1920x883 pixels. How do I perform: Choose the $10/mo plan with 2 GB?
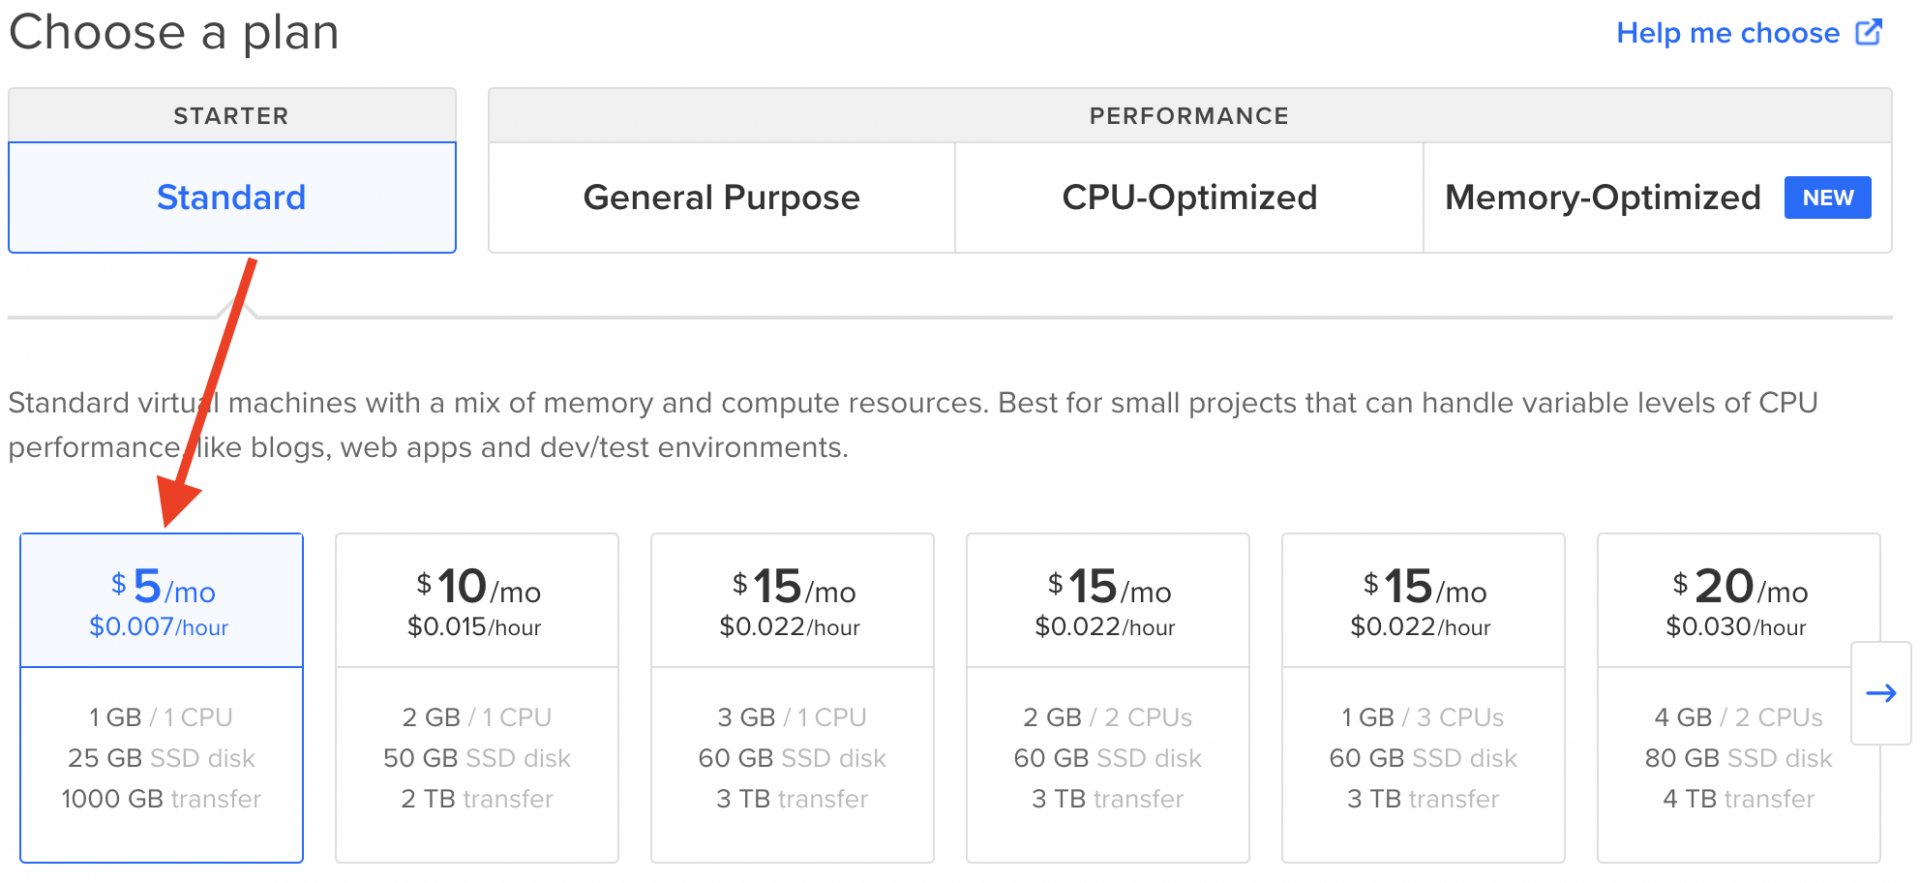[x=477, y=697]
